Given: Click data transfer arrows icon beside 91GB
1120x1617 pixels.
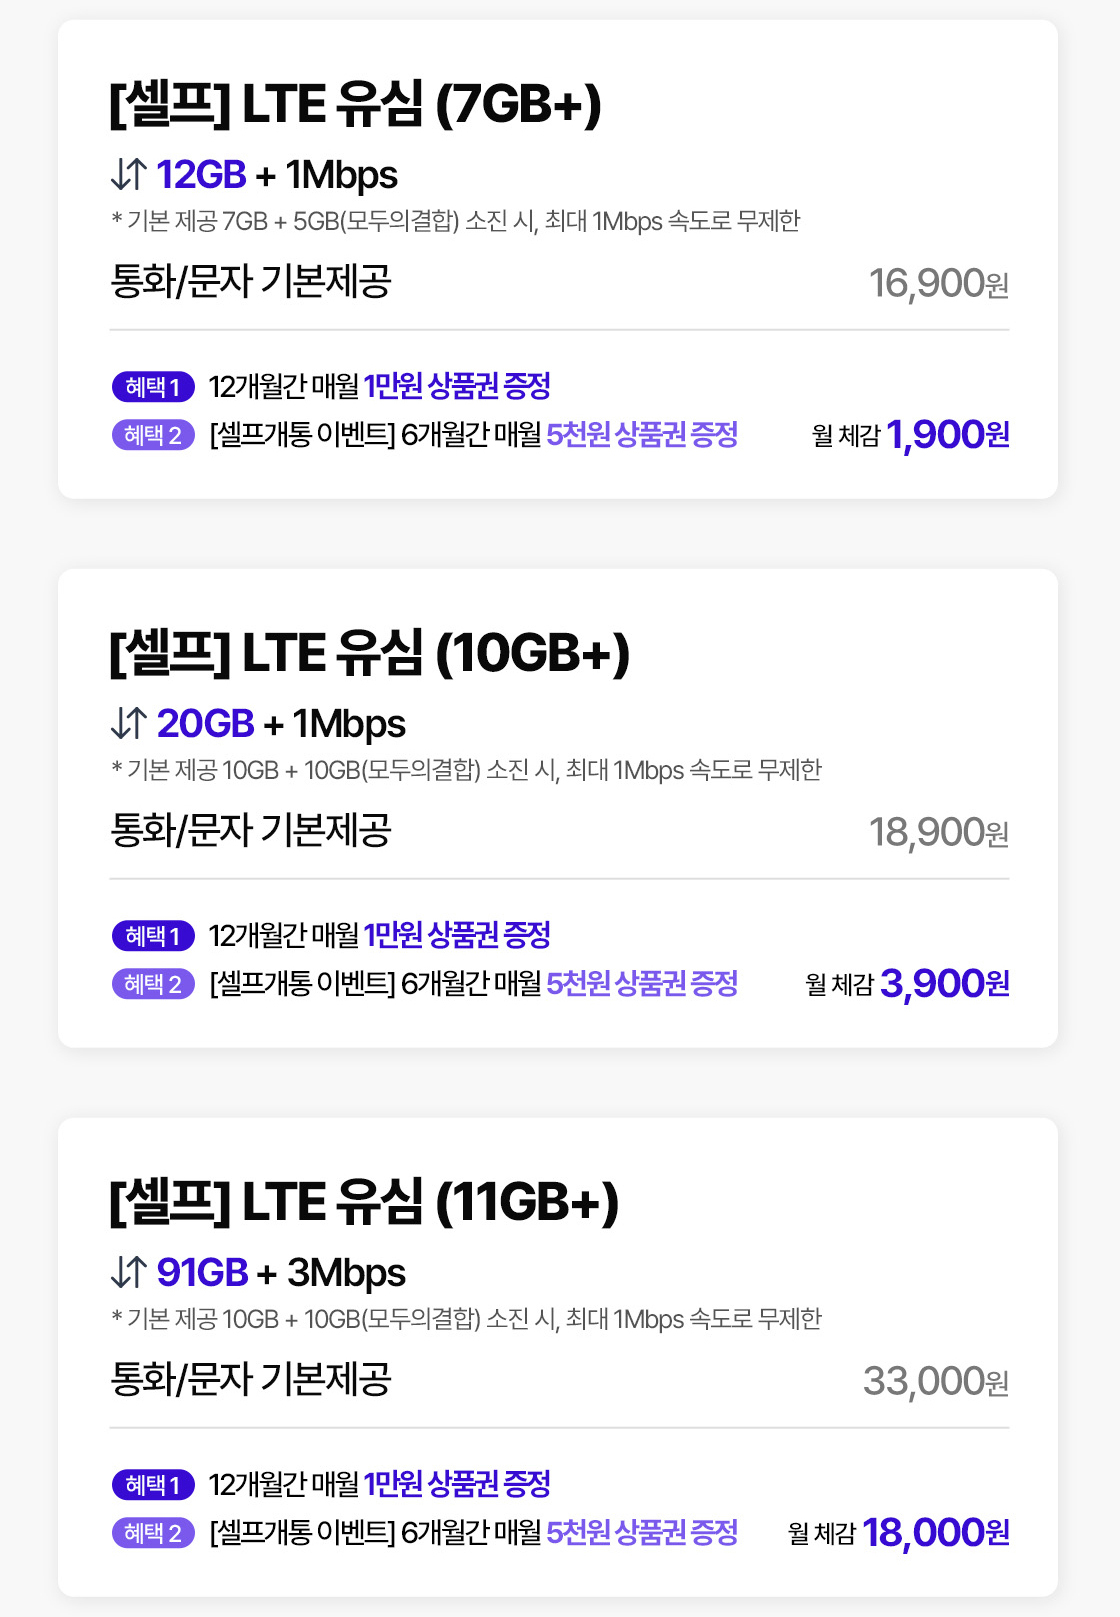Looking at the screenshot, I should click(x=129, y=1272).
